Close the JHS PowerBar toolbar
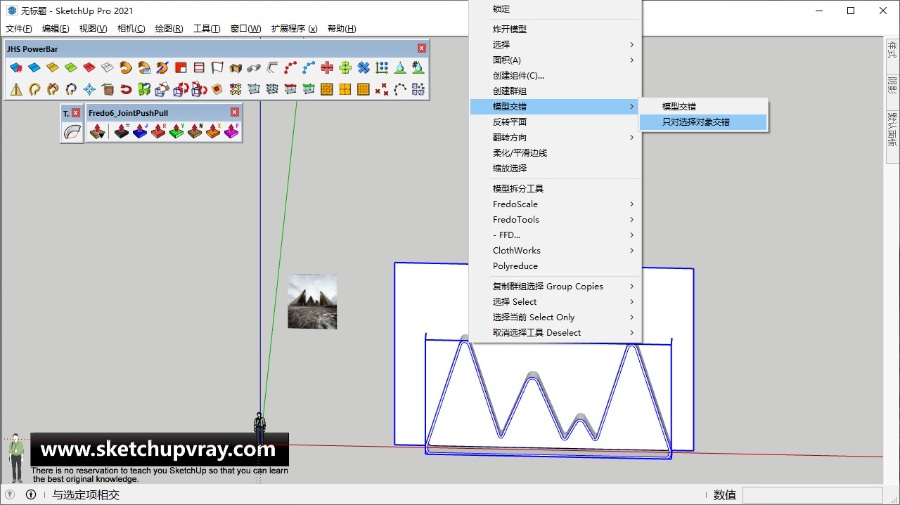The width and height of the screenshot is (900, 505). pyautogui.click(x=422, y=48)
